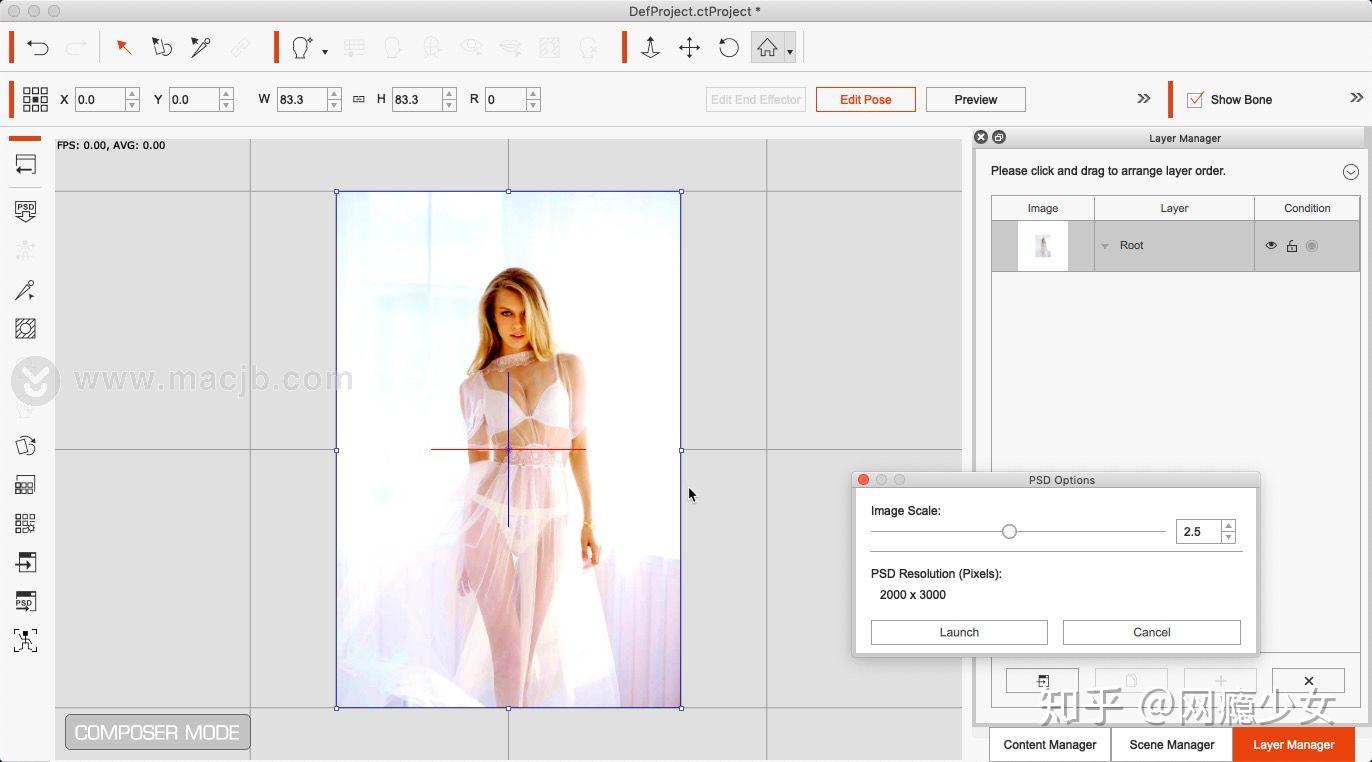This screenshot has height=762, width=1372.
Task: Click the PSD import icon in sidebar
Action: [25, 211]
